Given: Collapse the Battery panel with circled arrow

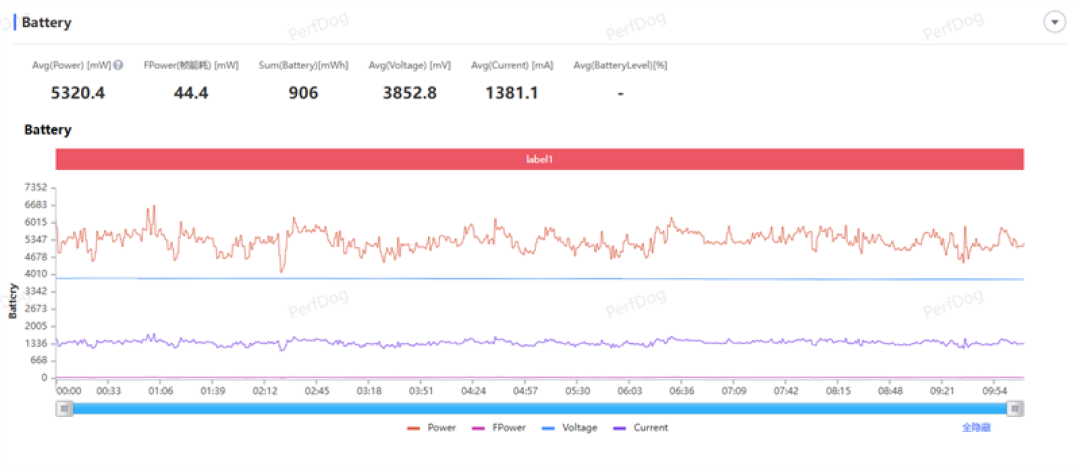Looking at the screenshot, I should 1055,22.
